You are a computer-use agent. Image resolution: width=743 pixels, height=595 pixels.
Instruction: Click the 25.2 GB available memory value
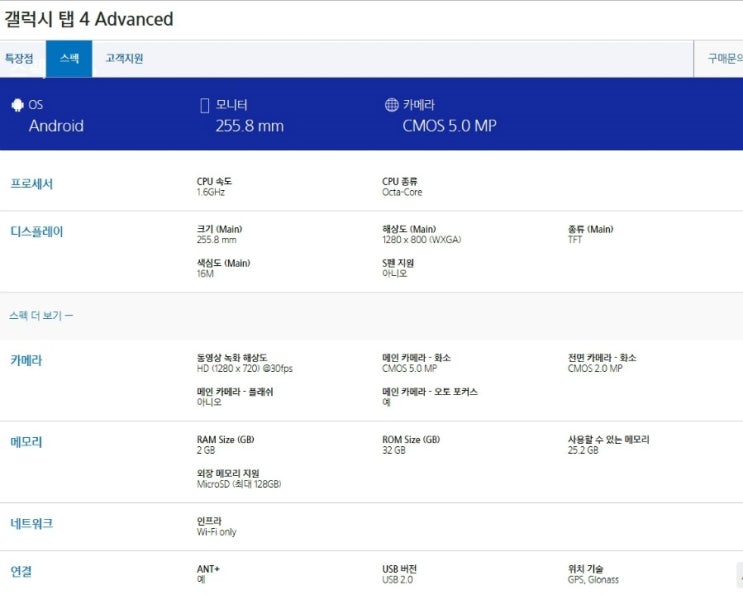(x=583, y=450)
